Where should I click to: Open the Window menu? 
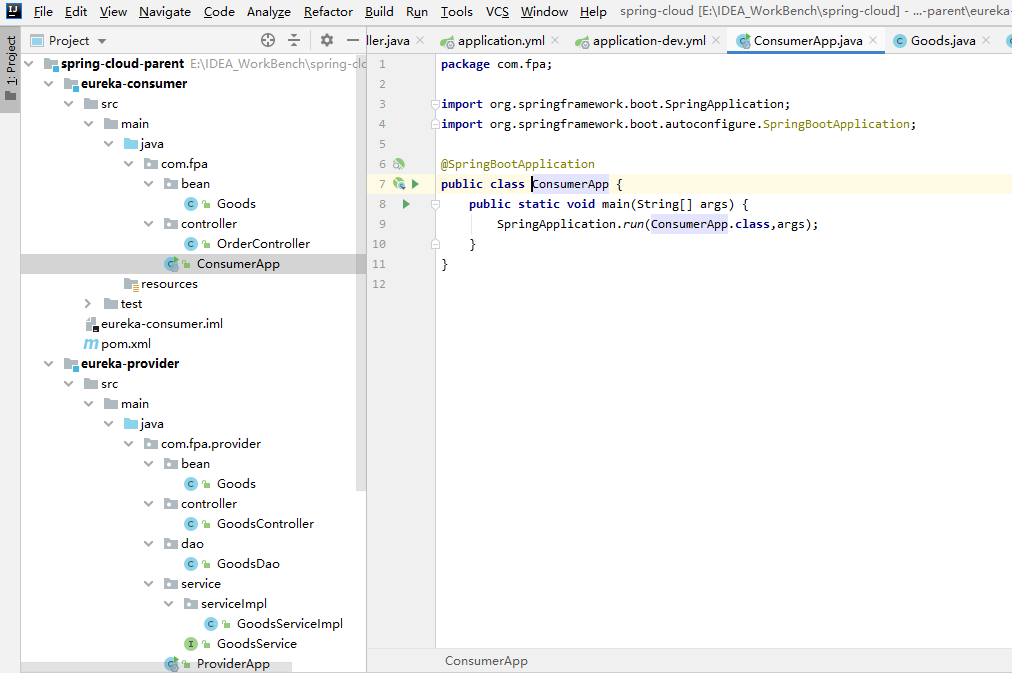(x=544, y=12)
